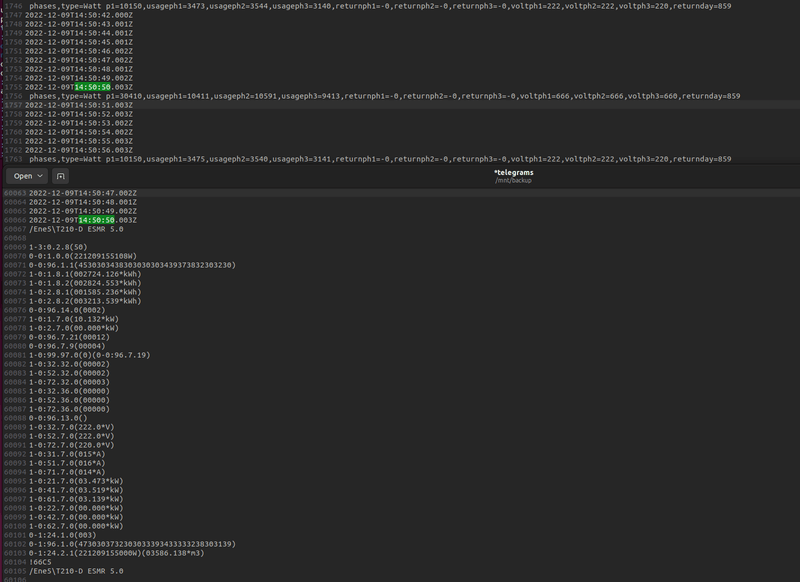The width and height of the screenshot is (800, 582).
Task: Click the 1-0:61.7.0(03.139*kW) line
Action: coord(76,499)
